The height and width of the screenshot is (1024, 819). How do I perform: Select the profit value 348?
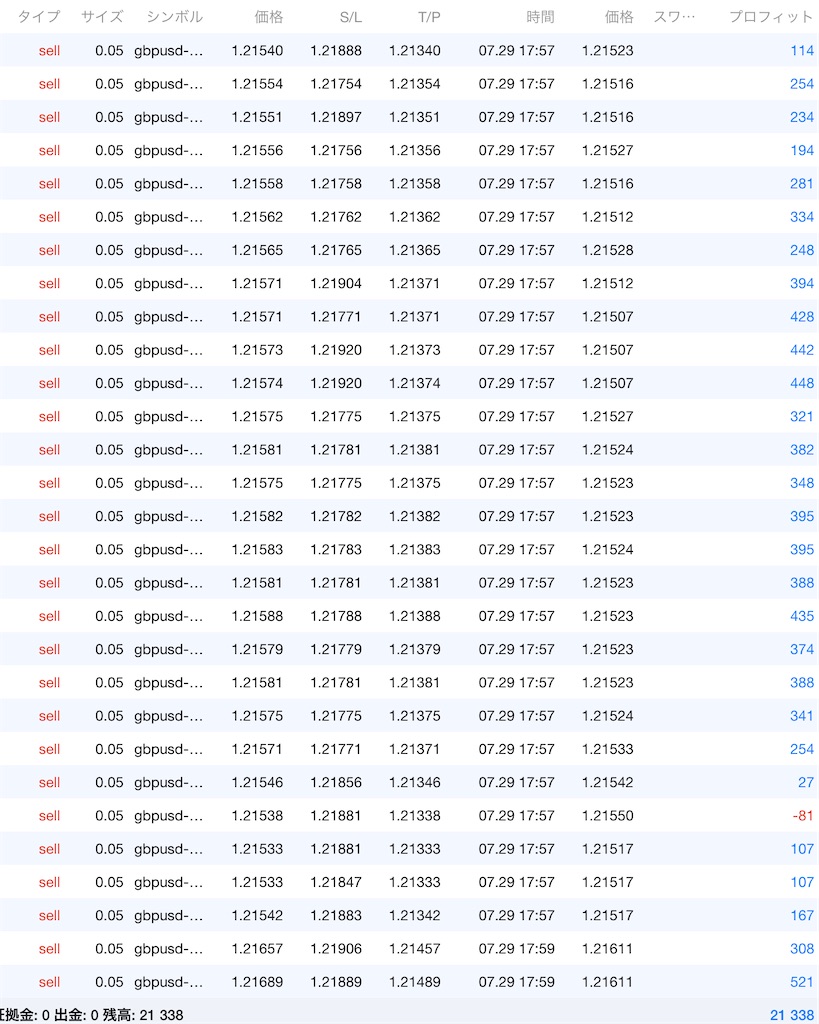(802, 483)
